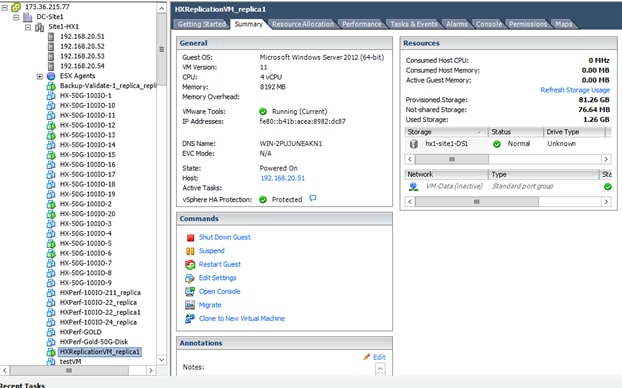Click Refresh Storage Usage link

pos(575,90)
